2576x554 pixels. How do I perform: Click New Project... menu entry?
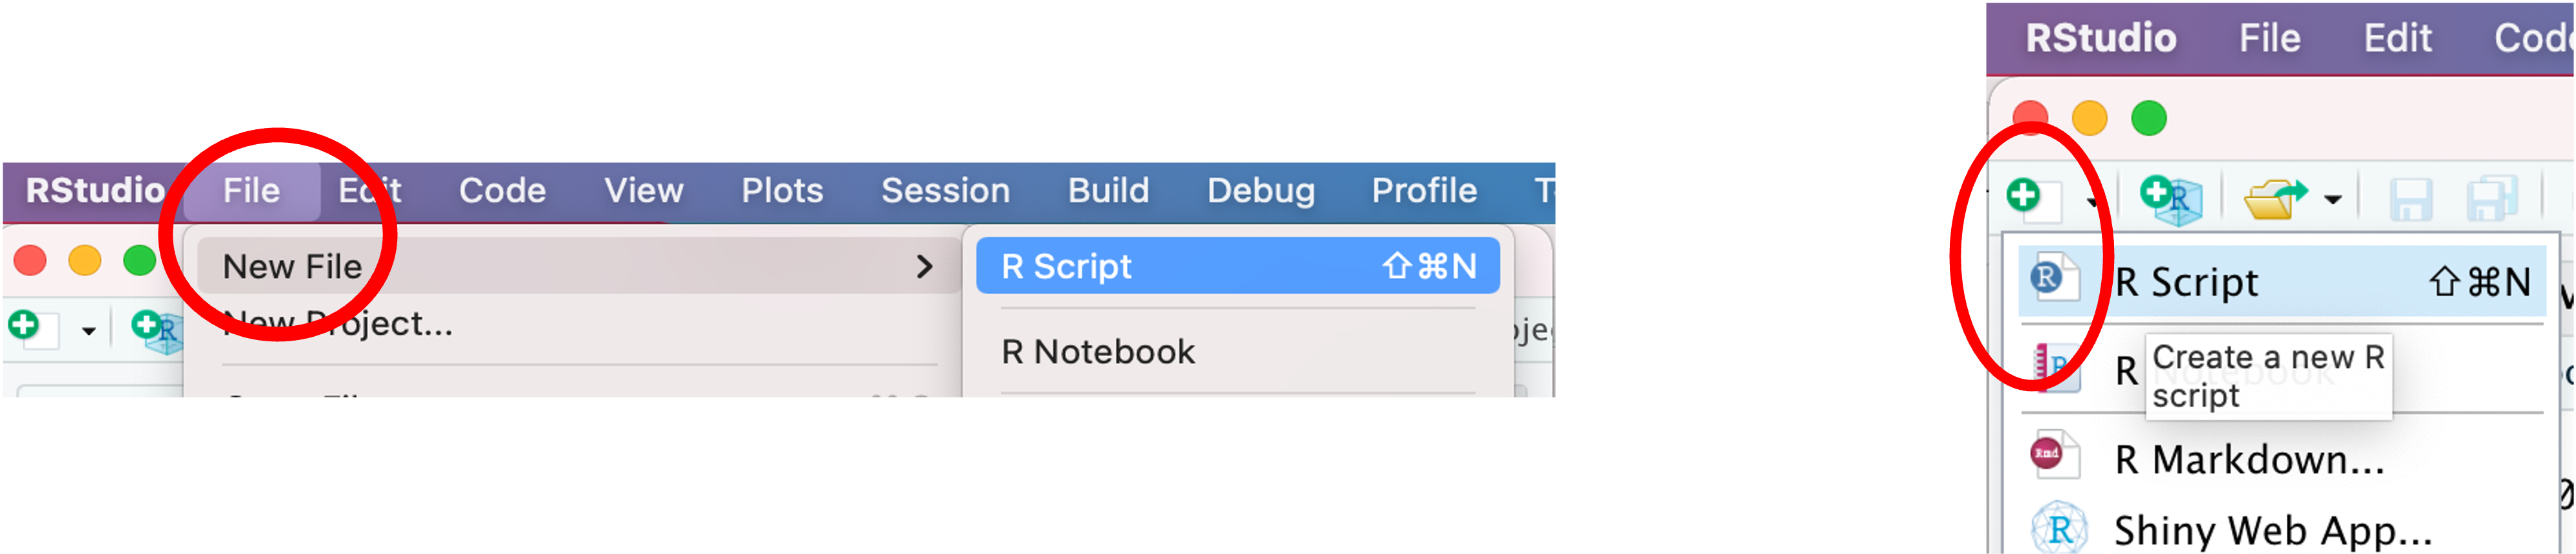click(x=338, y=323)
